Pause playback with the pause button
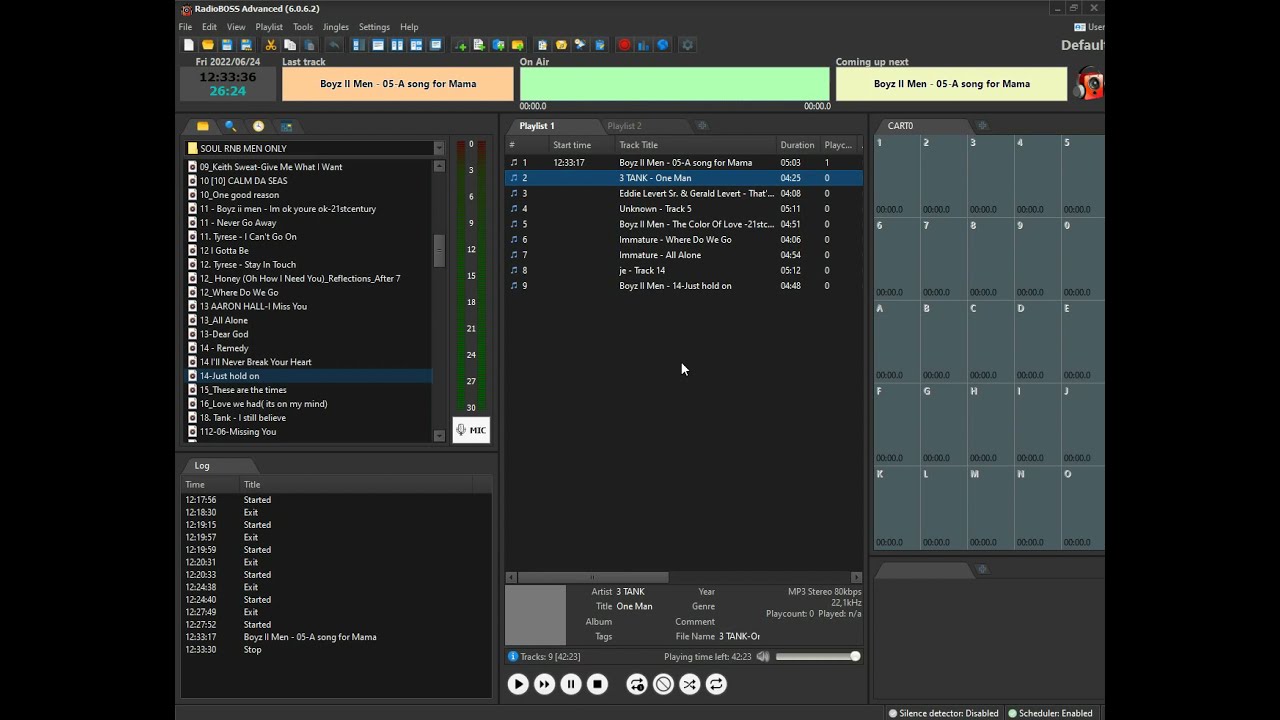Image resolution: width=1280 pixels, height=720 pixels. point(571,684)
